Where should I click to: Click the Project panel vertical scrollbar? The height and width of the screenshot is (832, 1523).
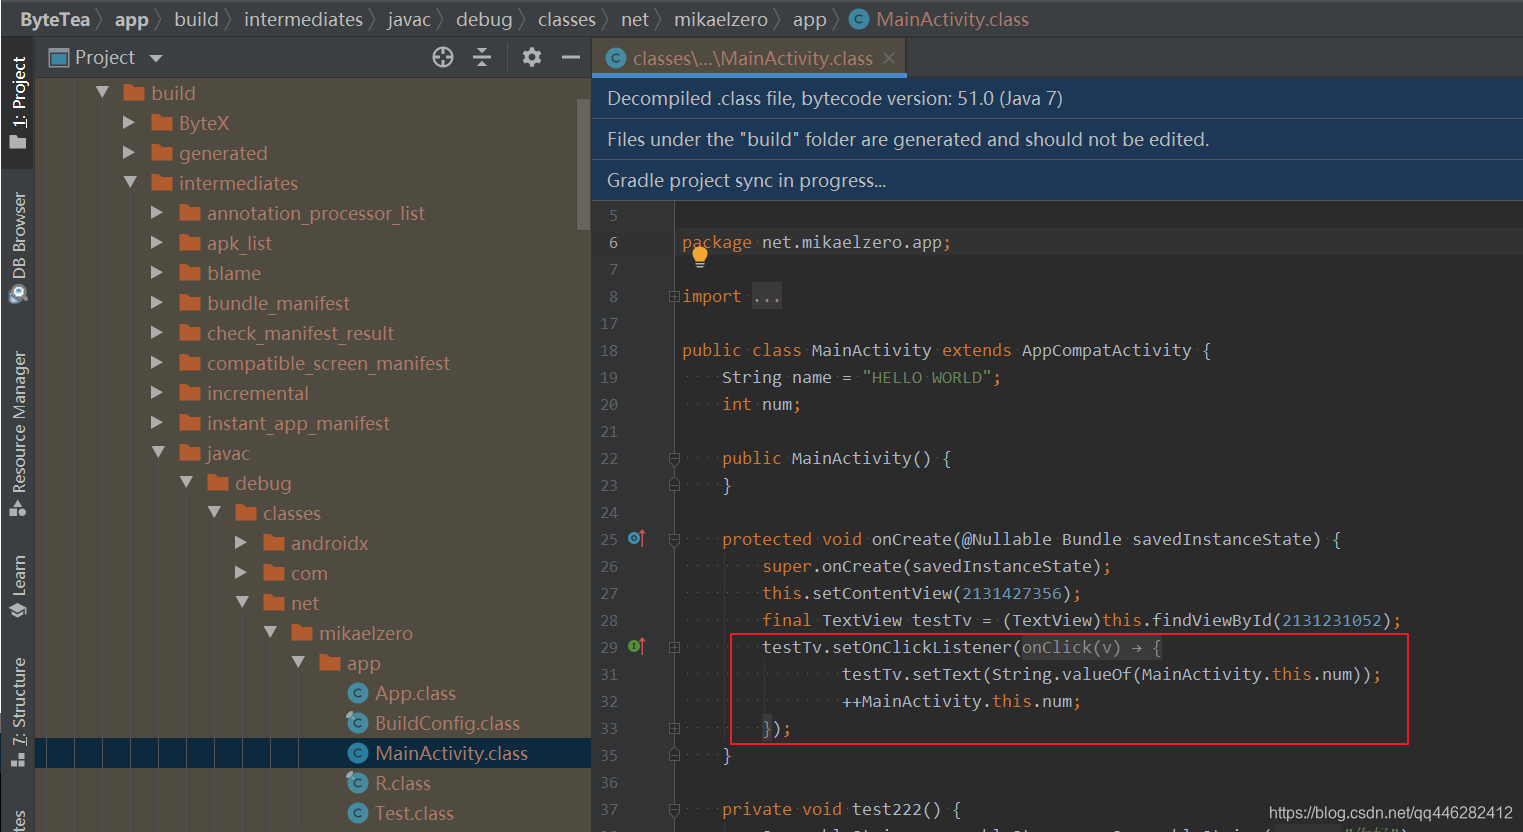tap(584, 165)
